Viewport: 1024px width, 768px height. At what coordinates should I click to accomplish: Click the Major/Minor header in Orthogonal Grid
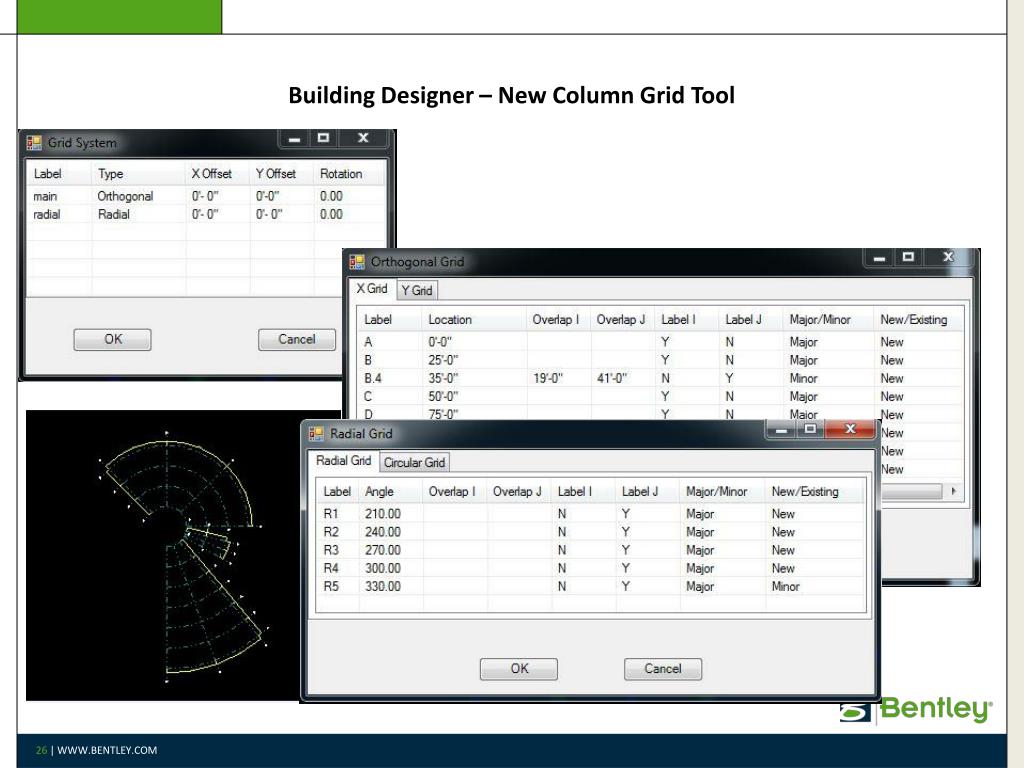tap(828, 319)
